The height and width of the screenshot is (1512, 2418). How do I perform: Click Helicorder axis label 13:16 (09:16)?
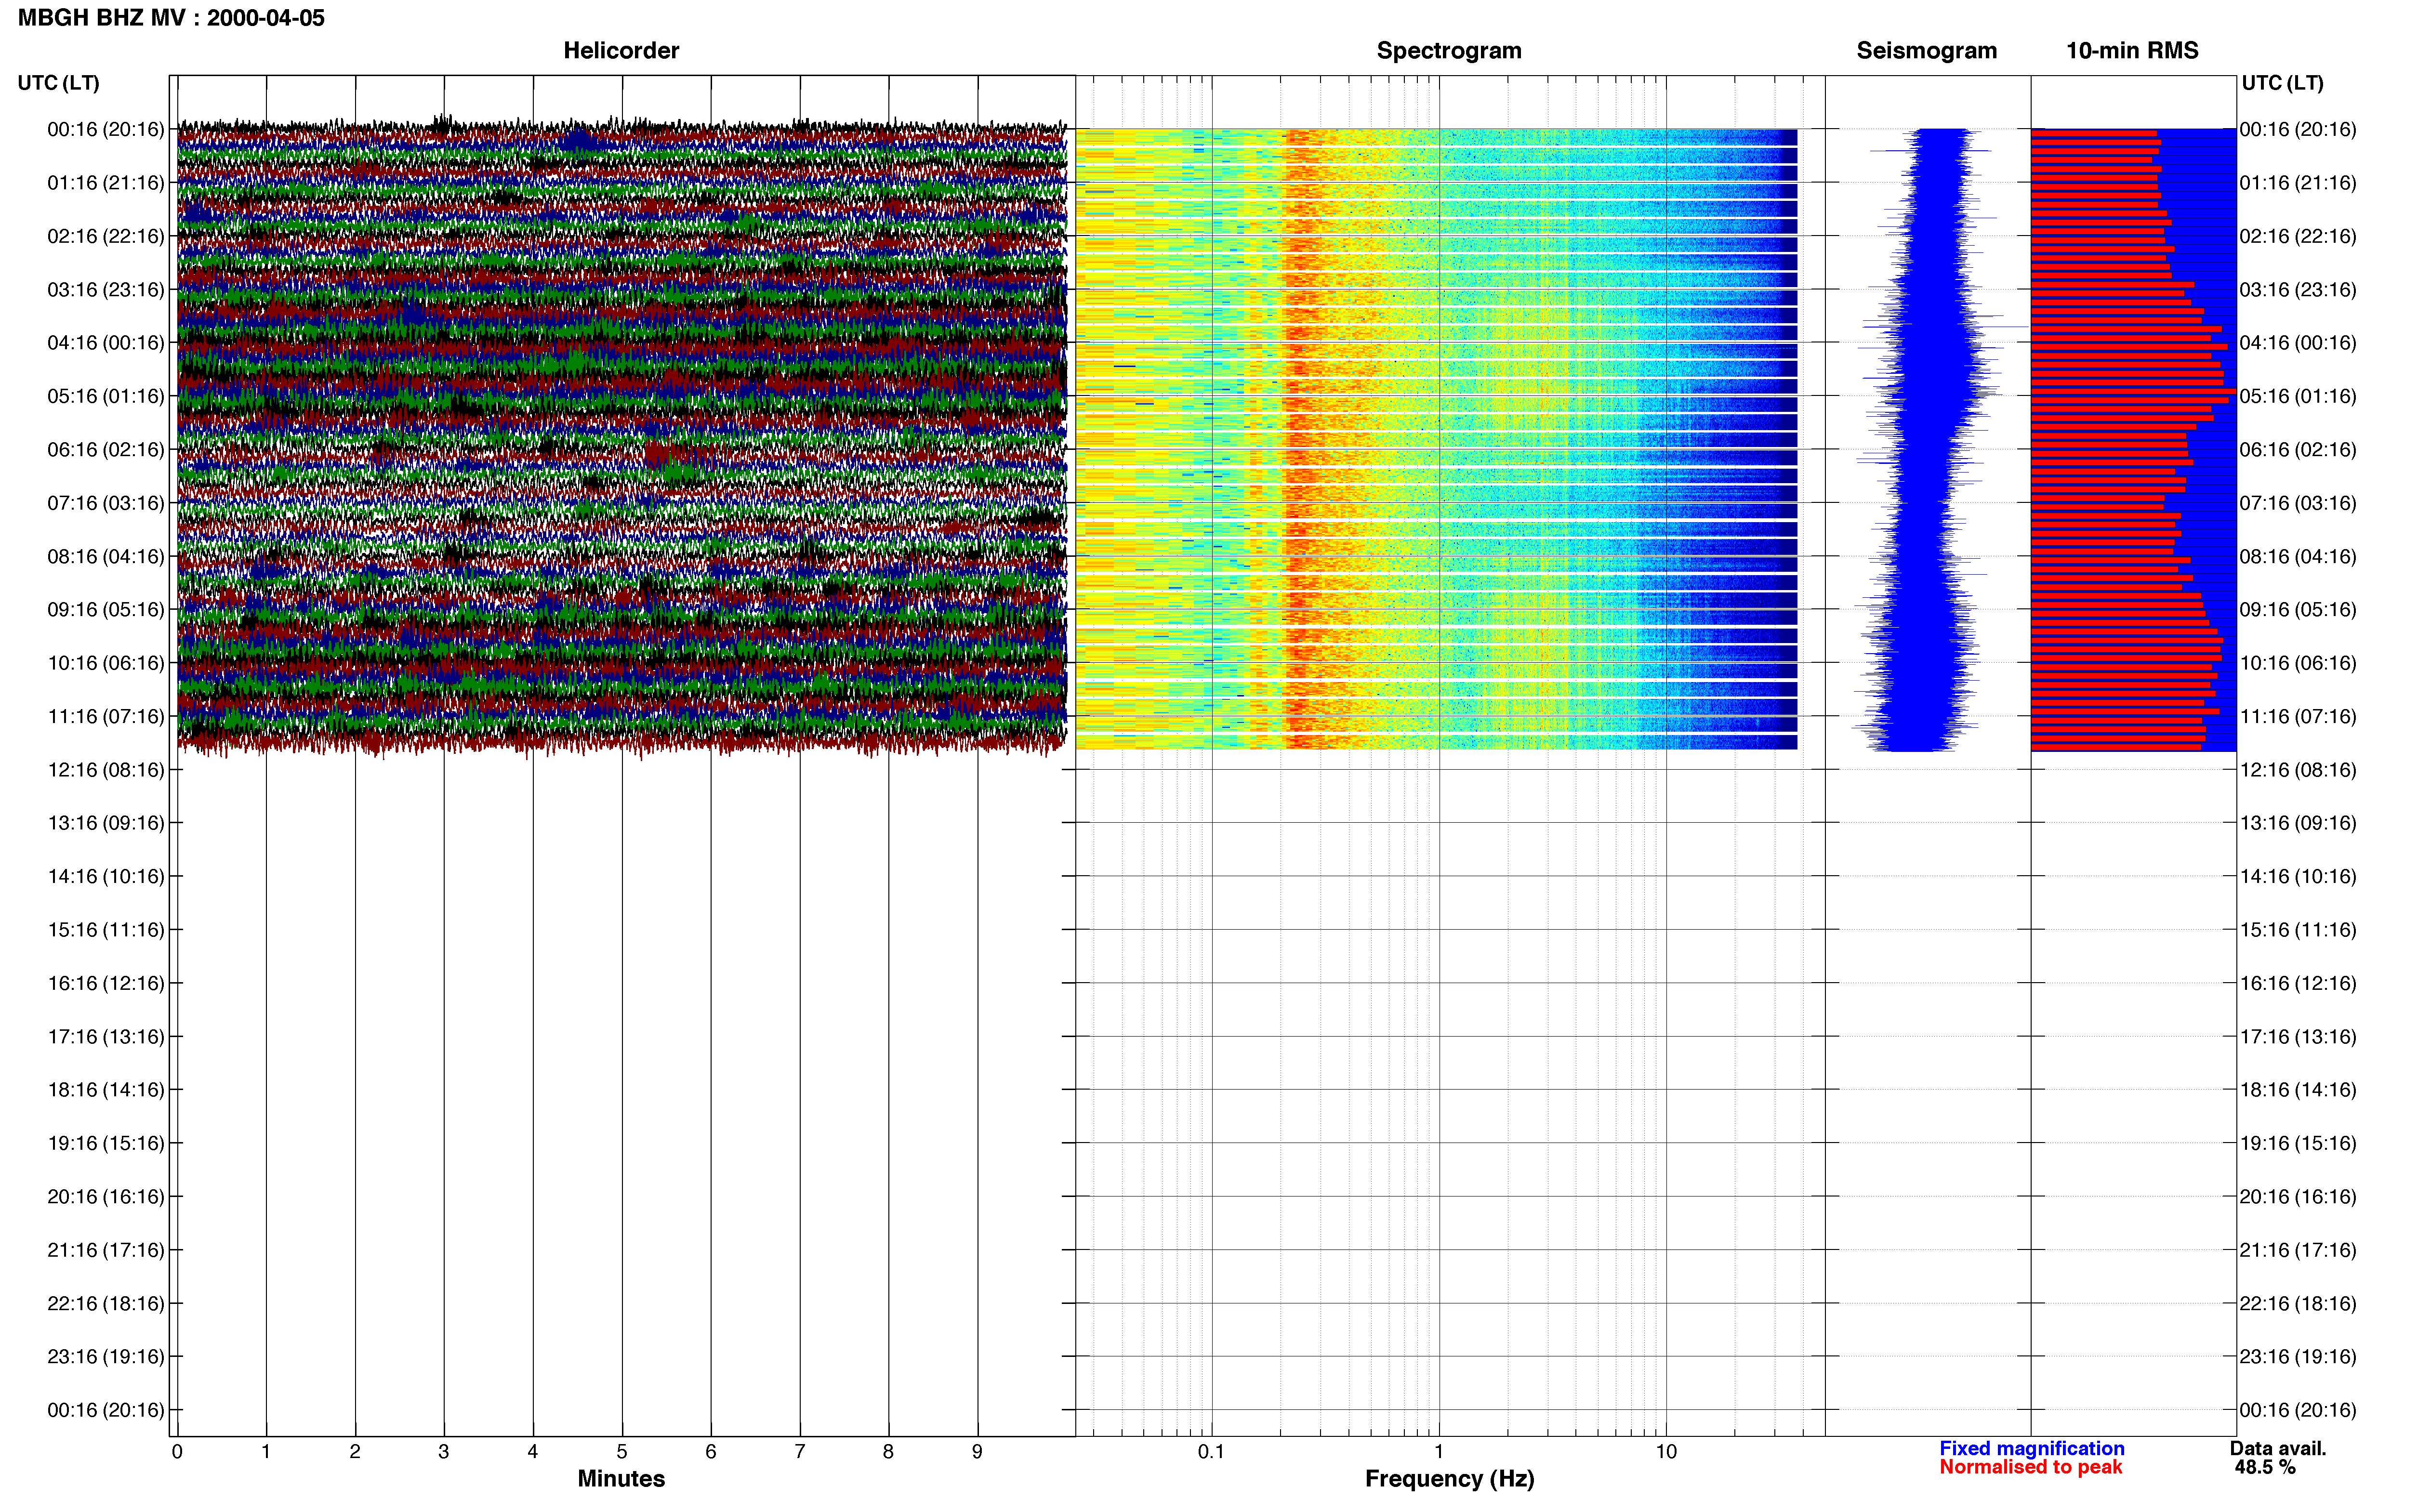[x=106, y=823]
